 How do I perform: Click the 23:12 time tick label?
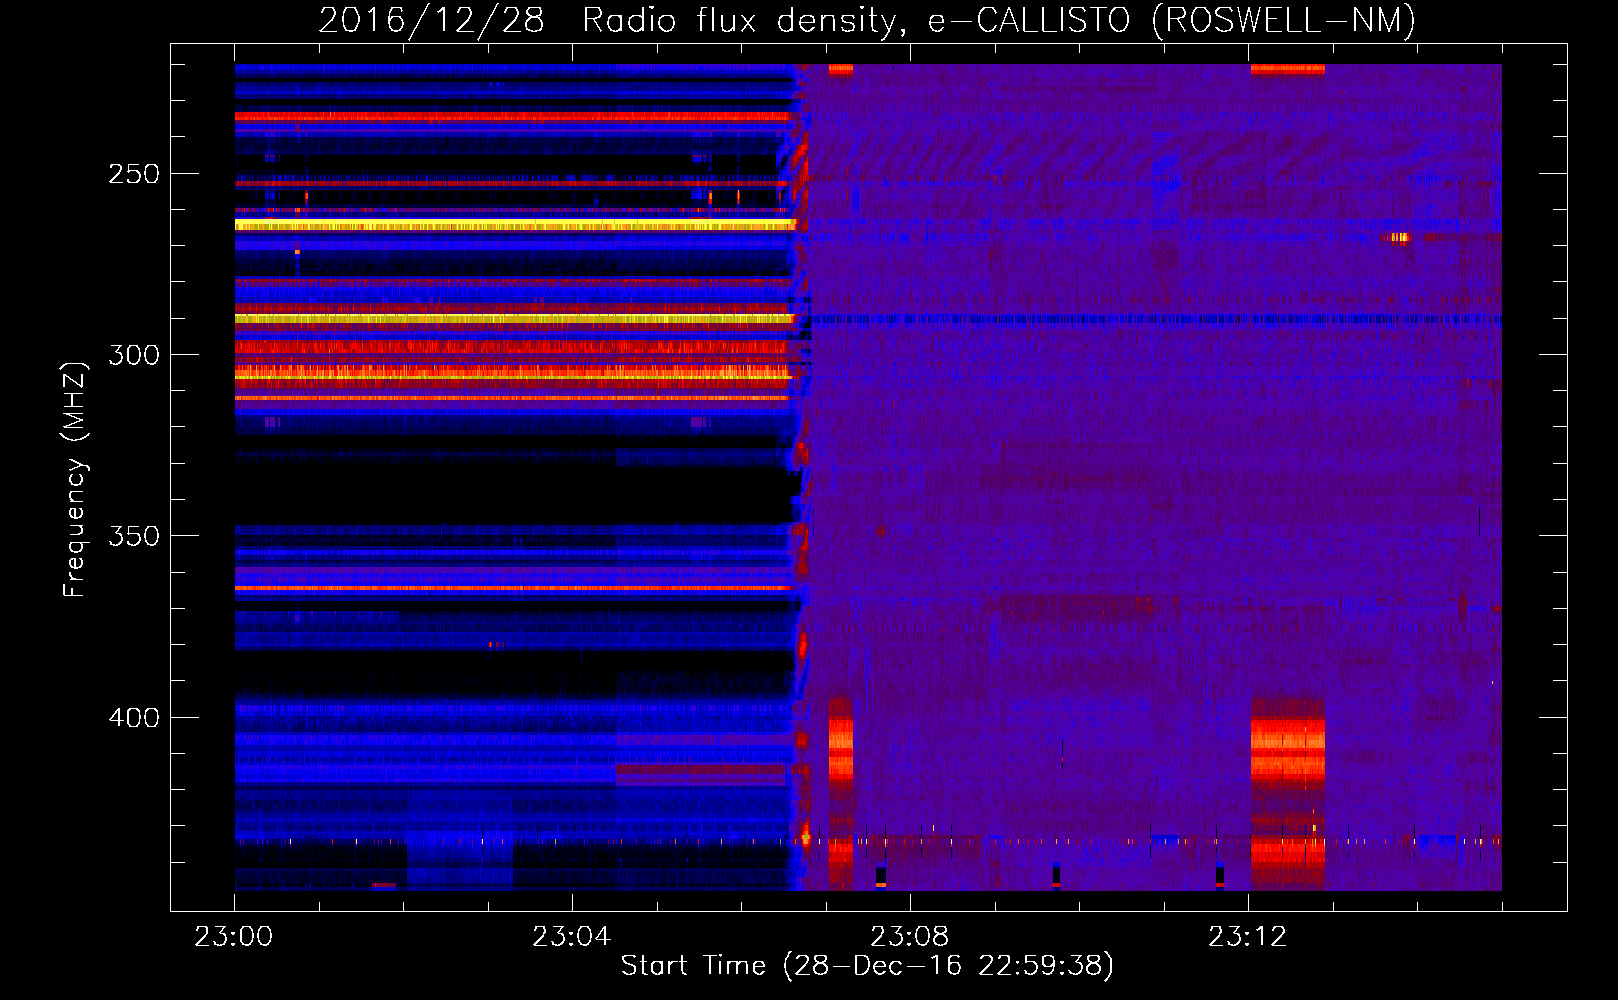coord(1248,936)
